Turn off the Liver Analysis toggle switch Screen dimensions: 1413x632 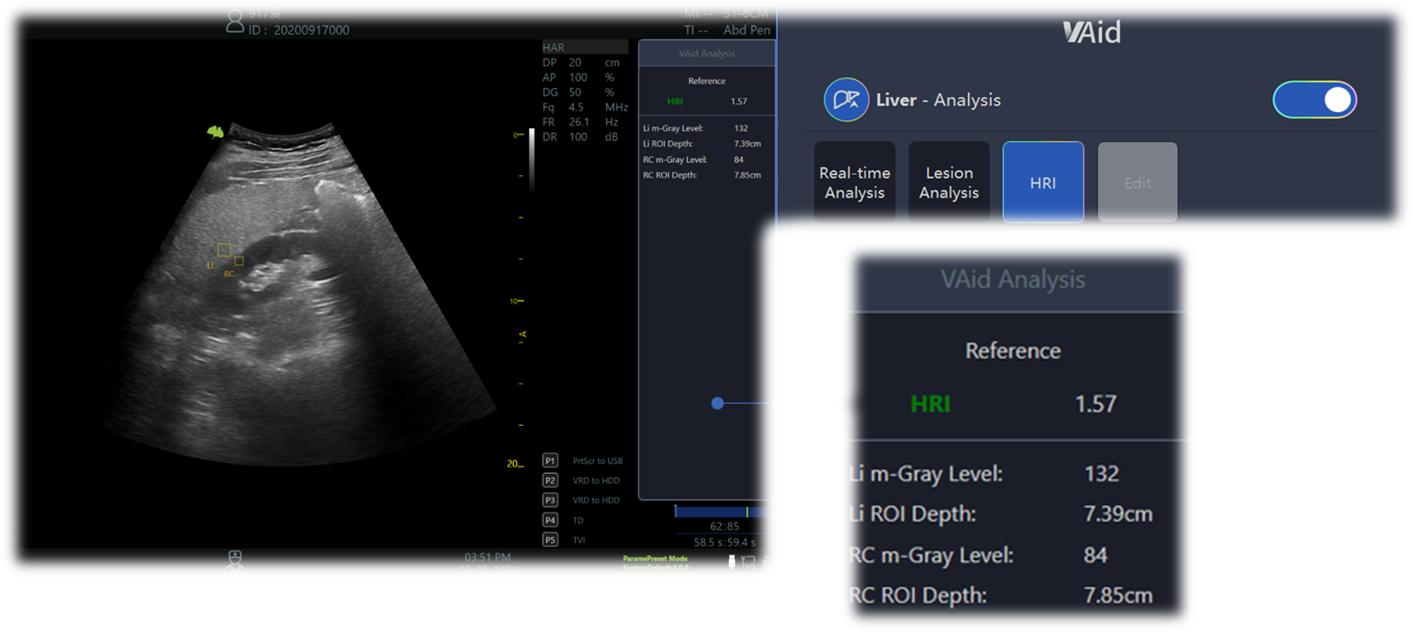(x=1314, y=100)
